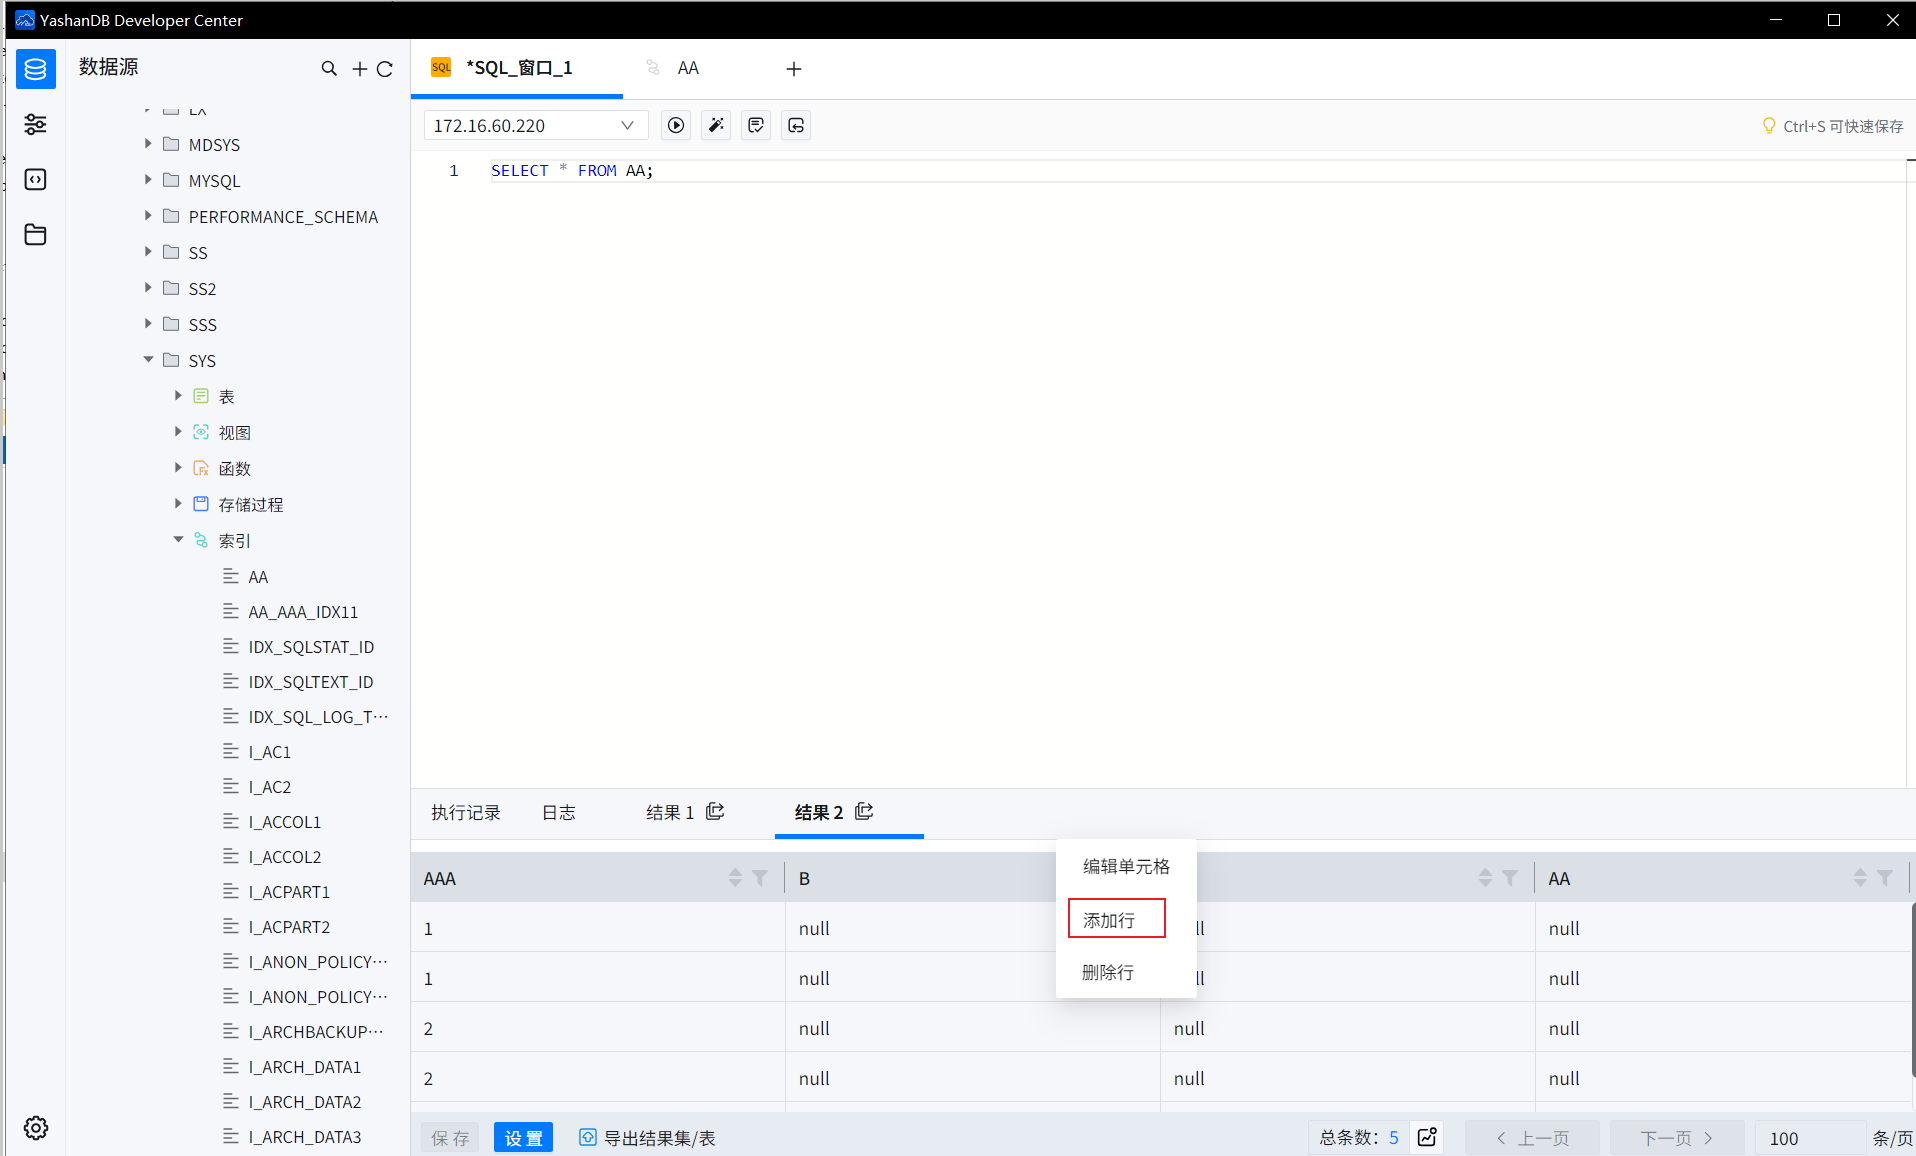Click the filter icon on AAA column

(x=760, y=878)
